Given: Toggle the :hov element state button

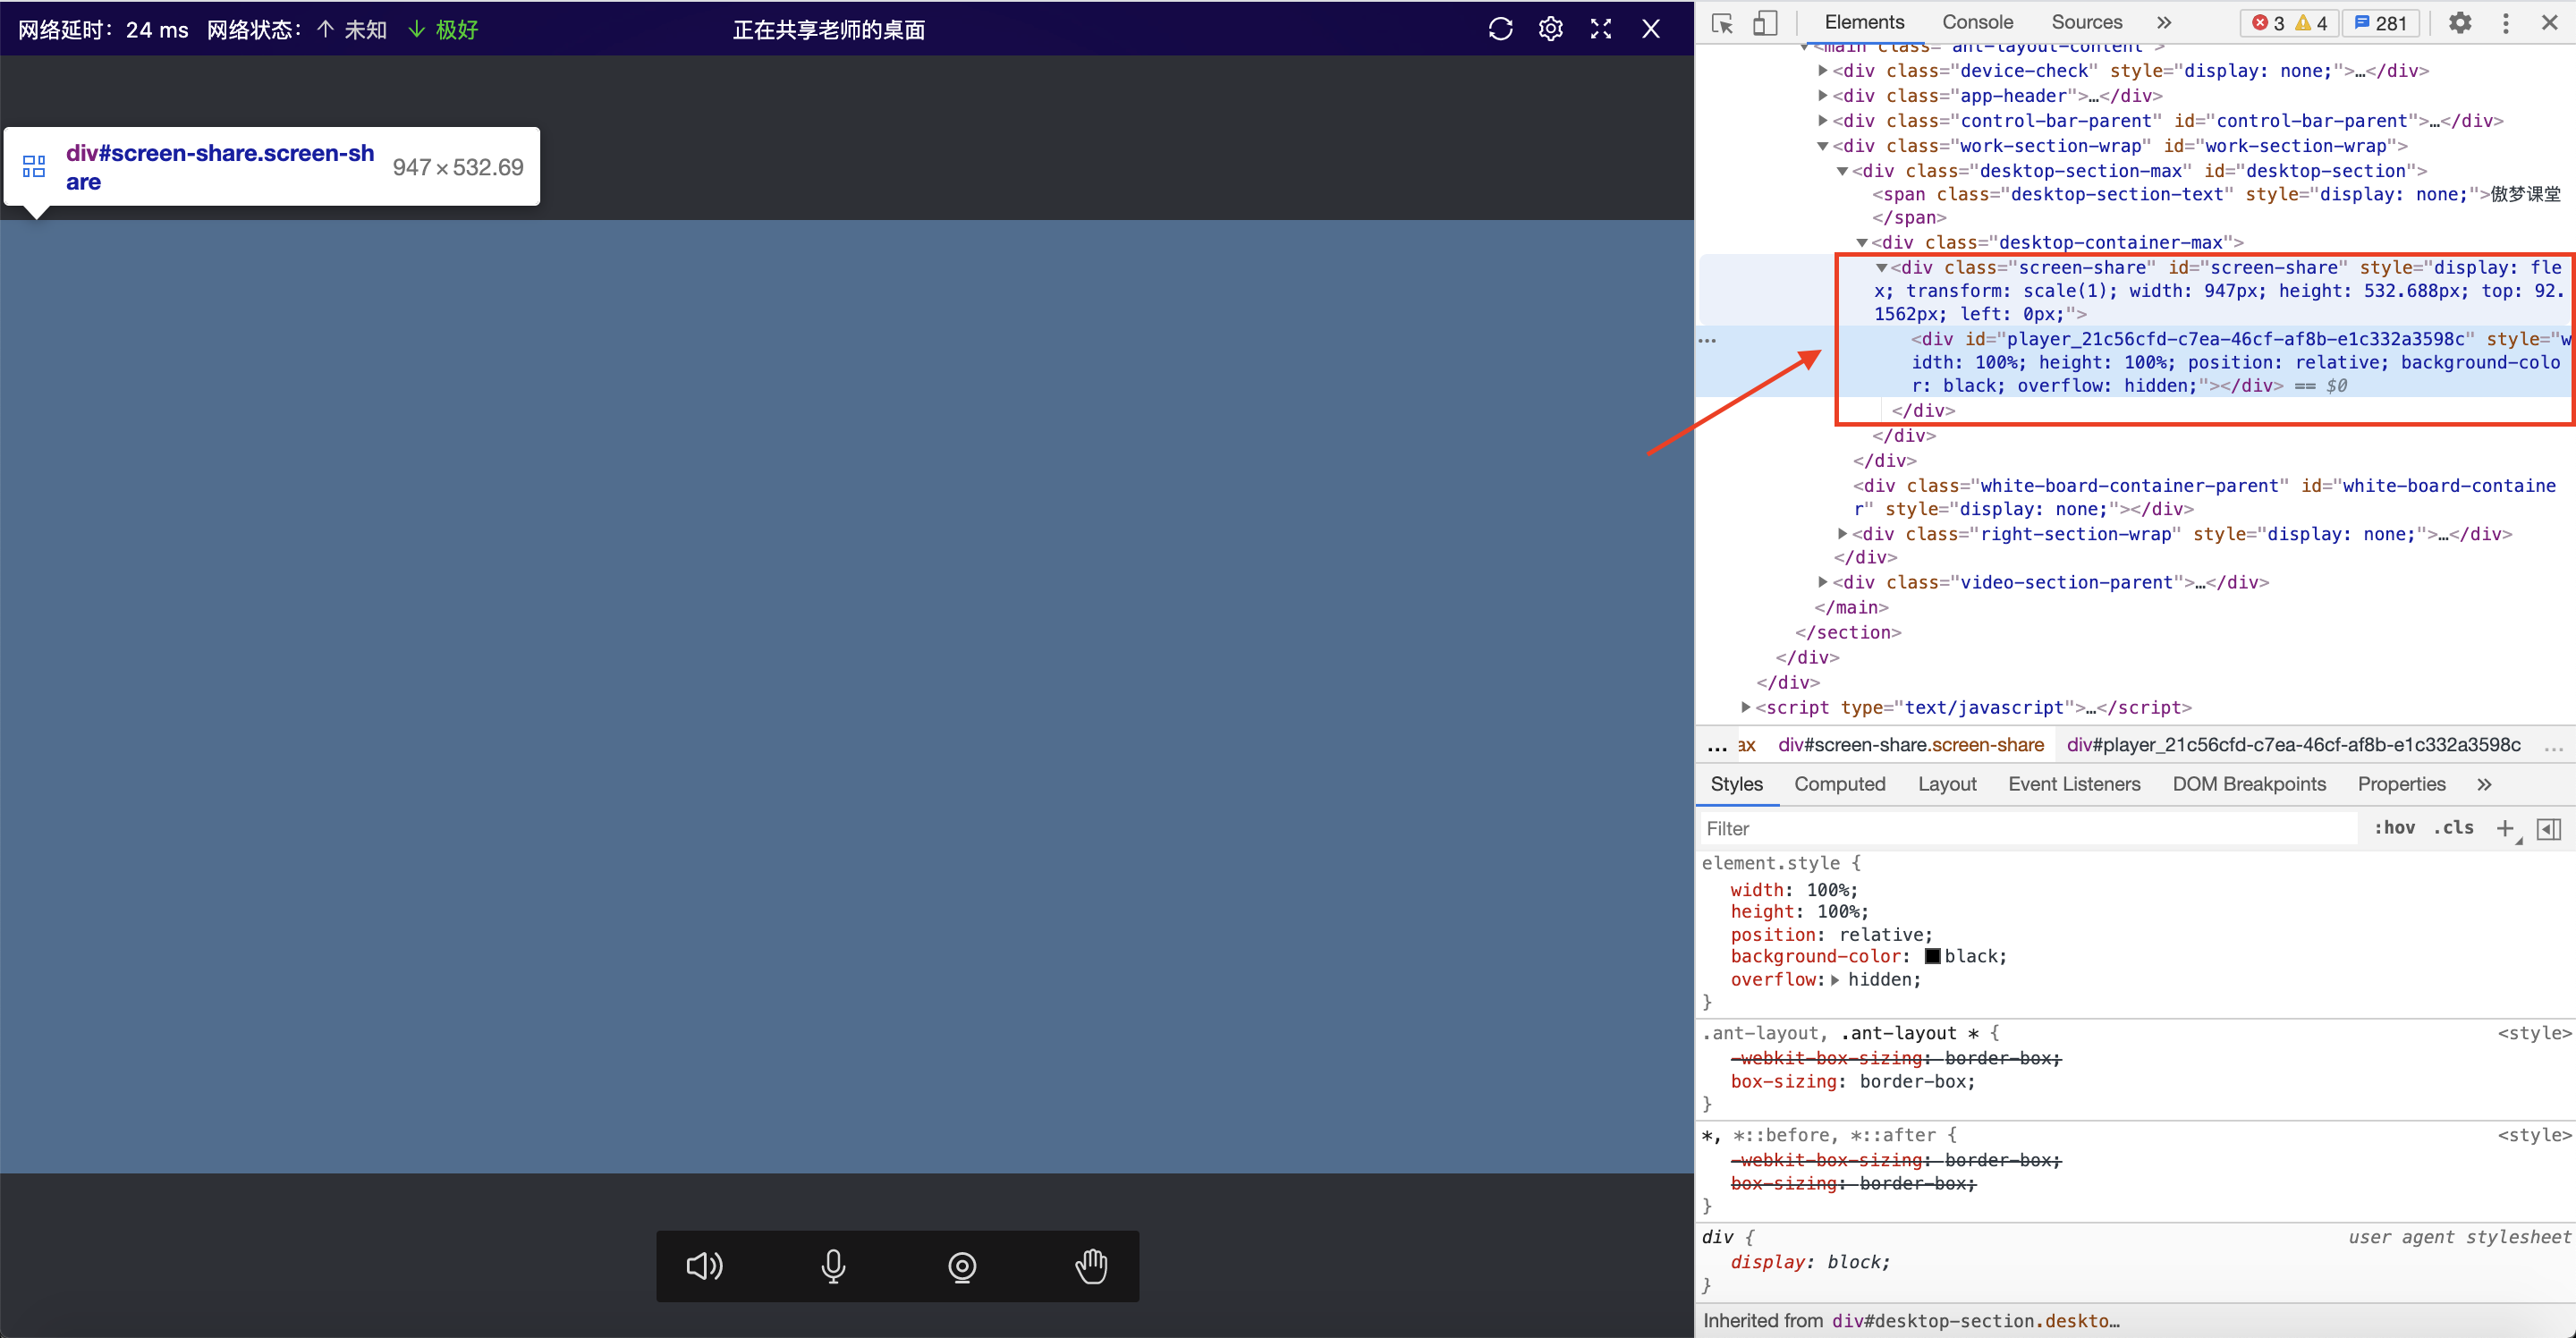Looking at the screenshot, I should click(x=2394, y=827).
